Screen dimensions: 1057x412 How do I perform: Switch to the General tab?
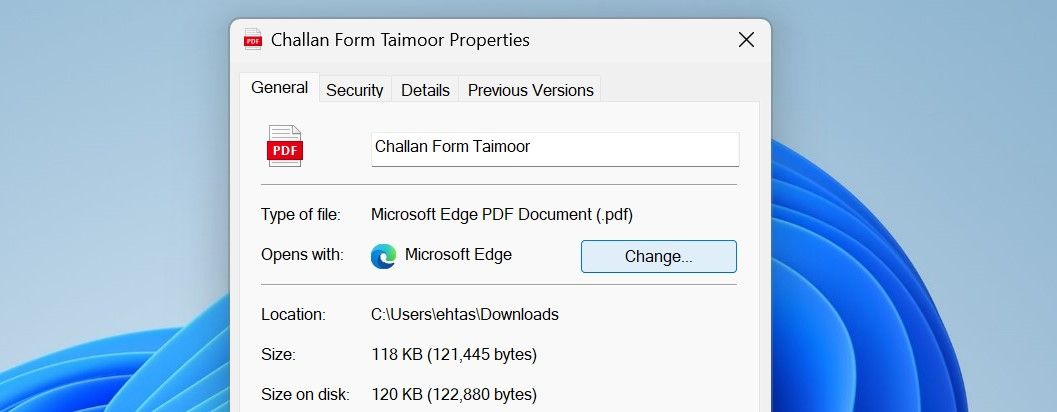(x=279, y=88)
